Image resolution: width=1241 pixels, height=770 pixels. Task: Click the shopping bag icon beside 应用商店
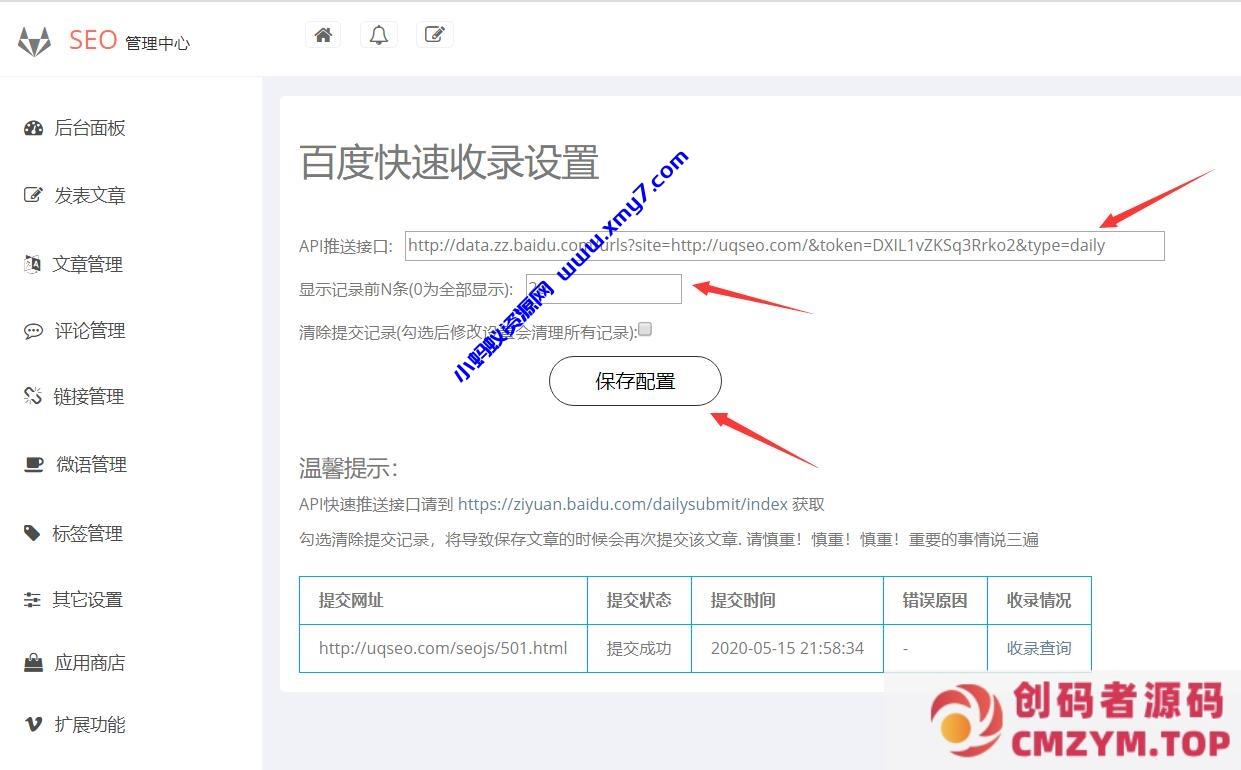click(x=33, y=663)
